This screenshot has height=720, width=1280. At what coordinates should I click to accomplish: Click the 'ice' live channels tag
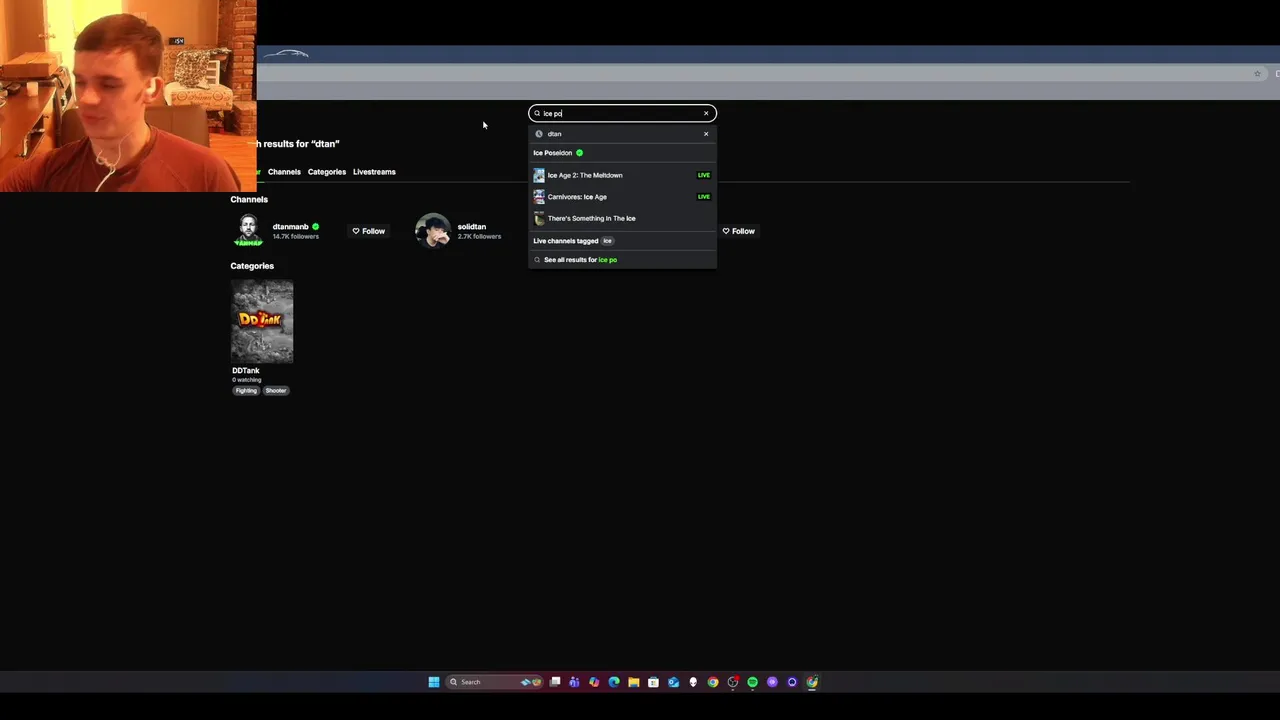tap(607, 241)
